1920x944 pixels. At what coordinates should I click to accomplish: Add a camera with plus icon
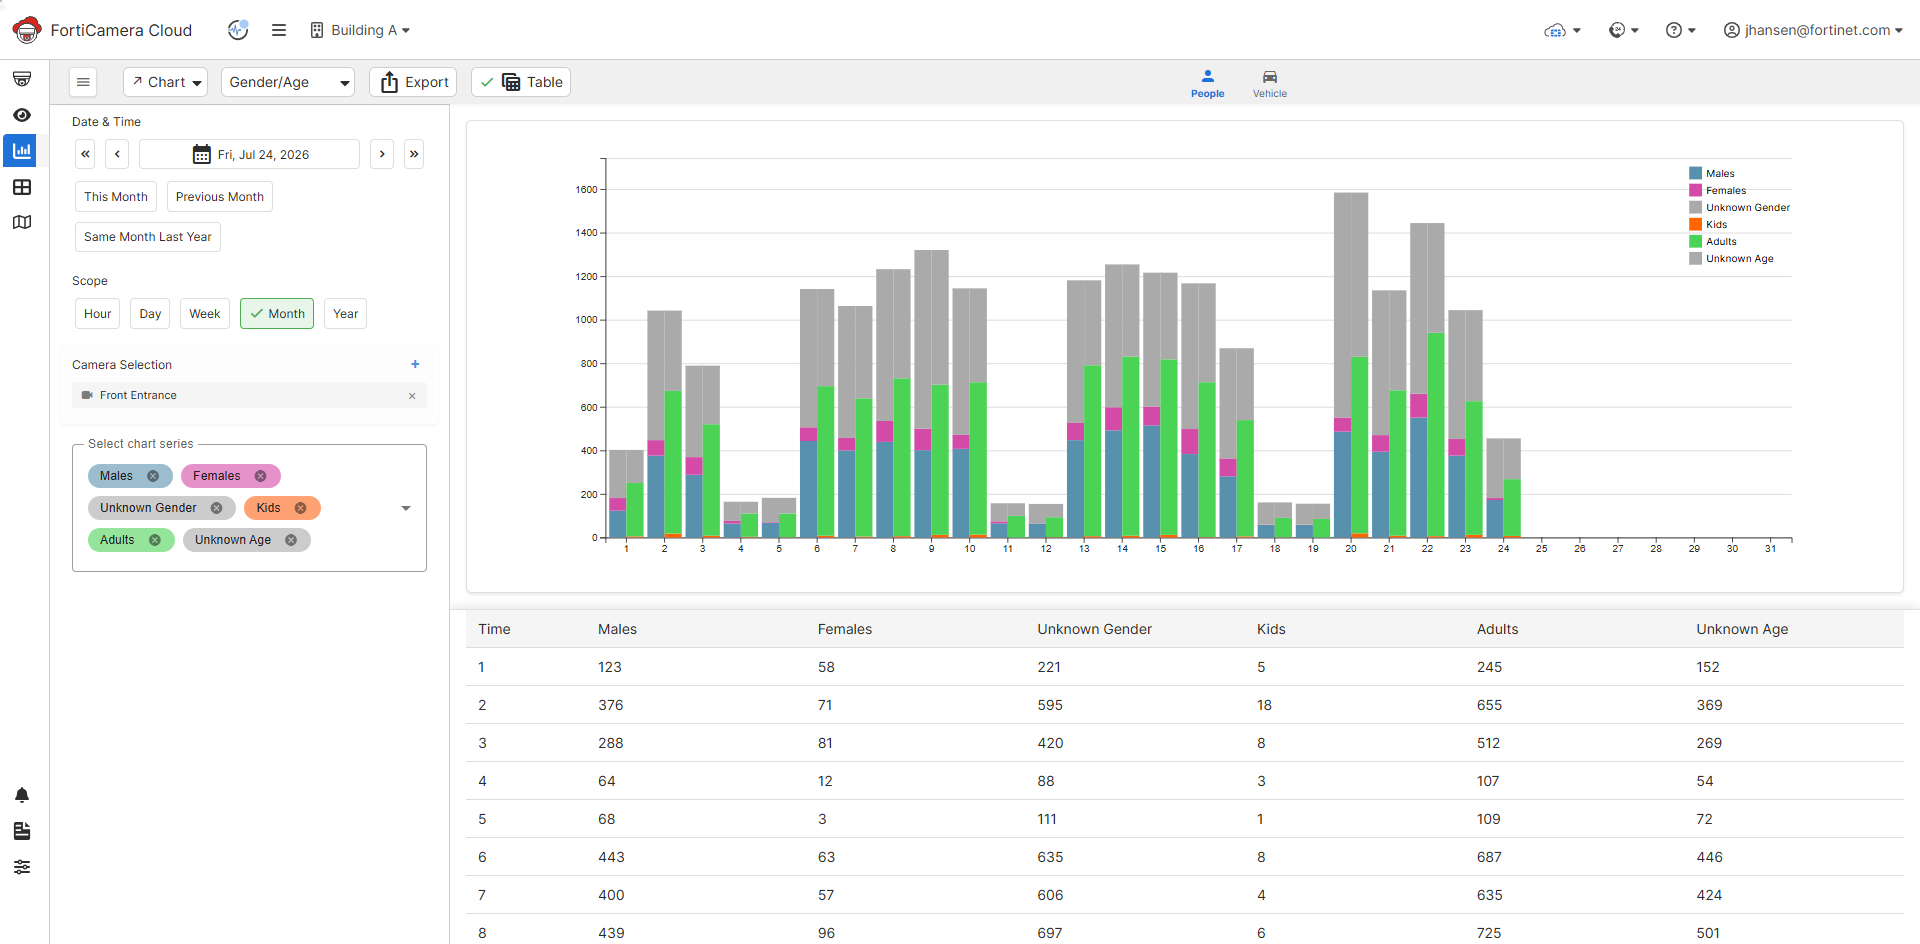[x=415, y=364]
